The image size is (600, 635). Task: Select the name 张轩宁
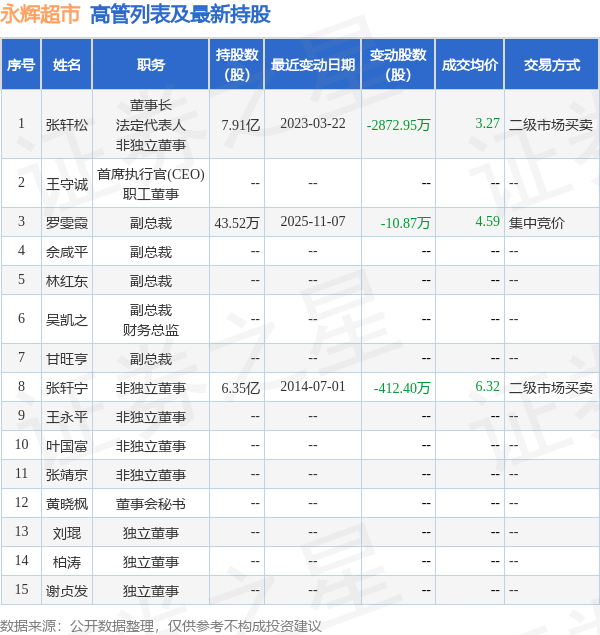(x=67, y=388)
